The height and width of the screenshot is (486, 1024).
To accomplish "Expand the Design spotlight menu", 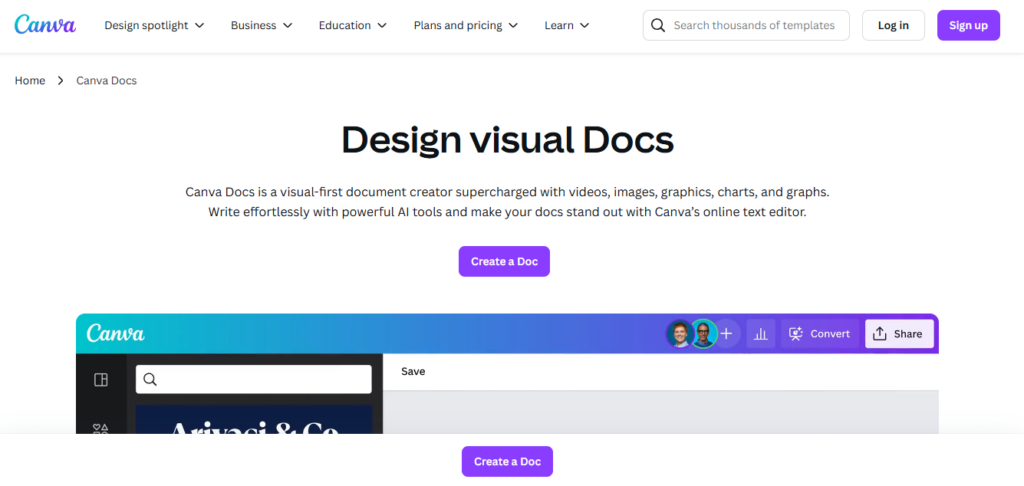I will 154,25.
